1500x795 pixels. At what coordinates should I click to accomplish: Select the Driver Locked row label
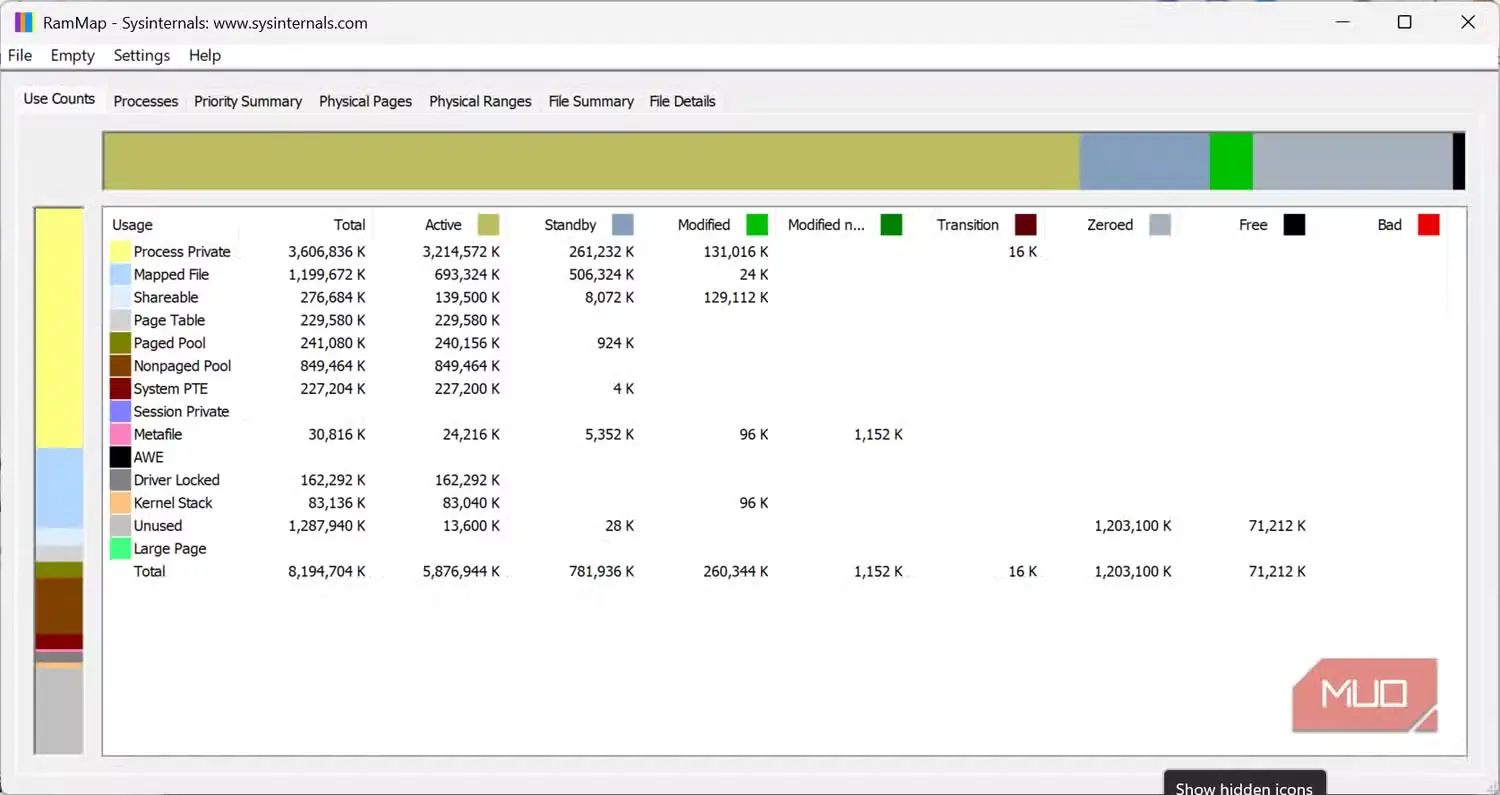point(176,480)
